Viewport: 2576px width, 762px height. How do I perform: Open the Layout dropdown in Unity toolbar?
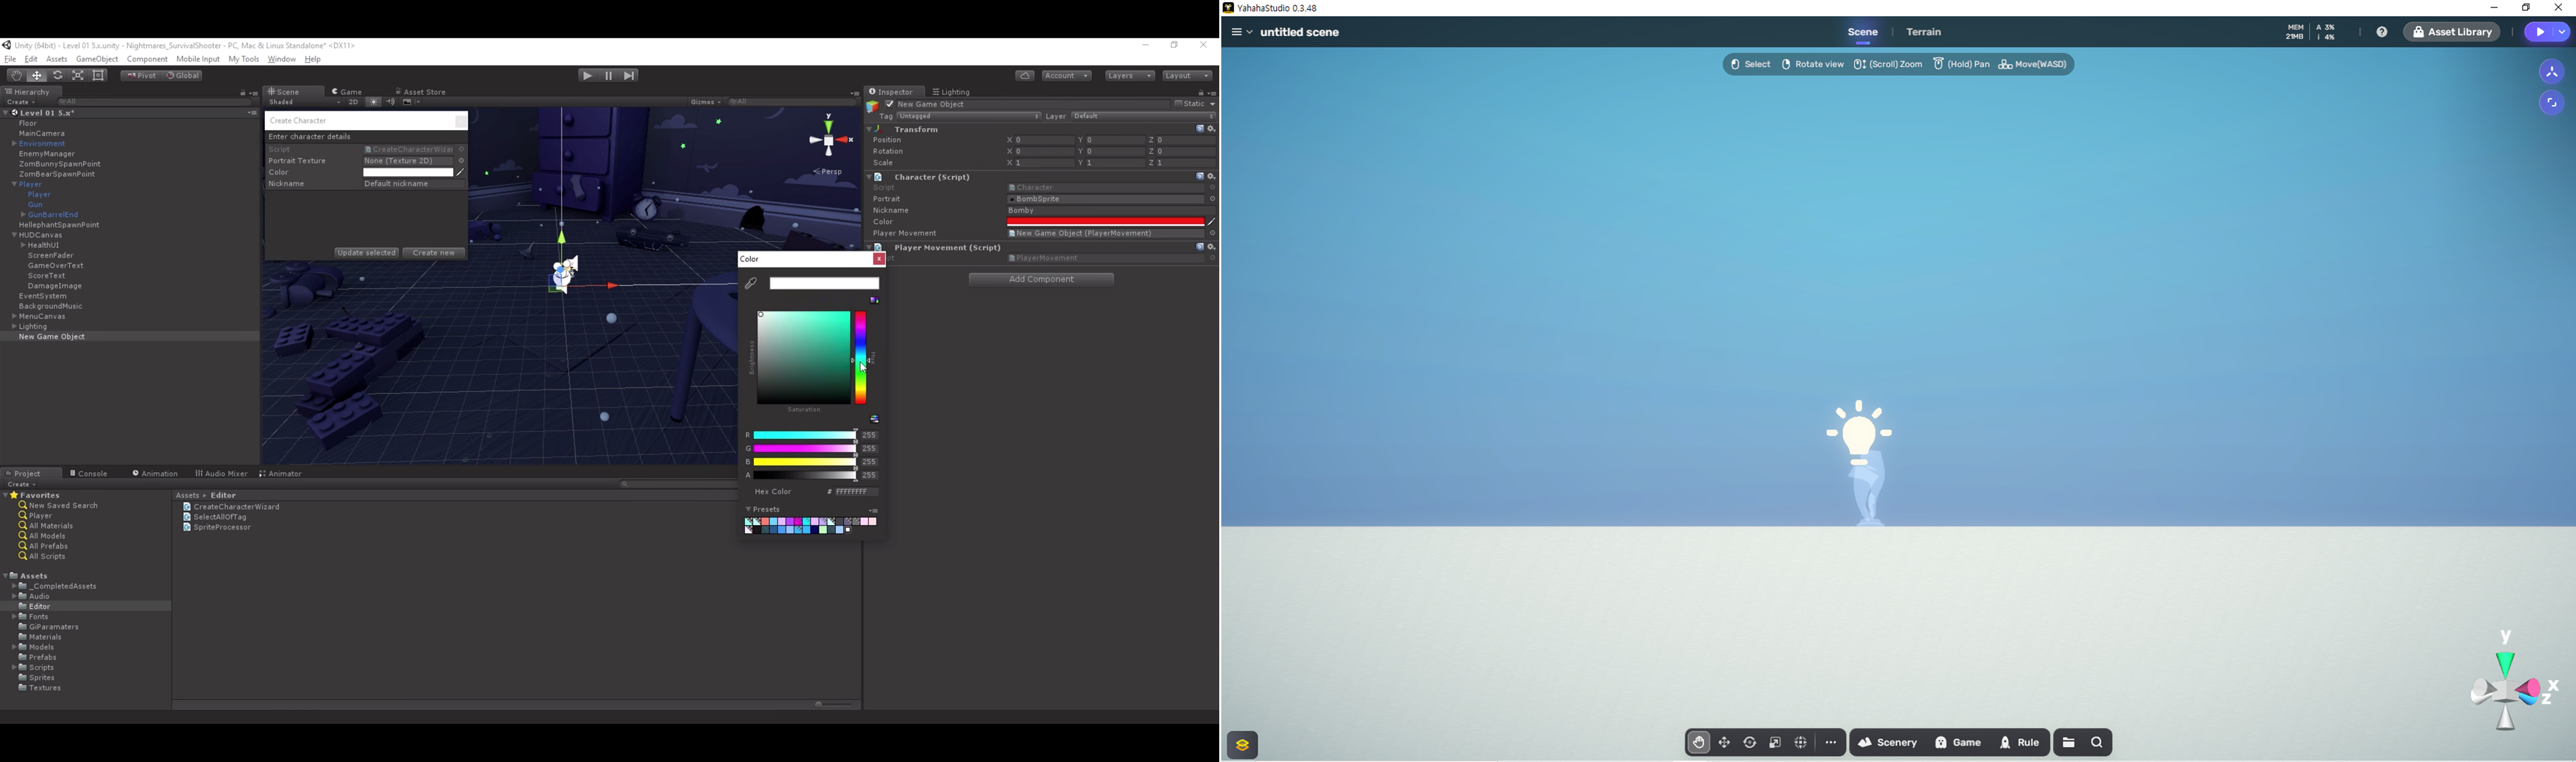coord(1187,76)
